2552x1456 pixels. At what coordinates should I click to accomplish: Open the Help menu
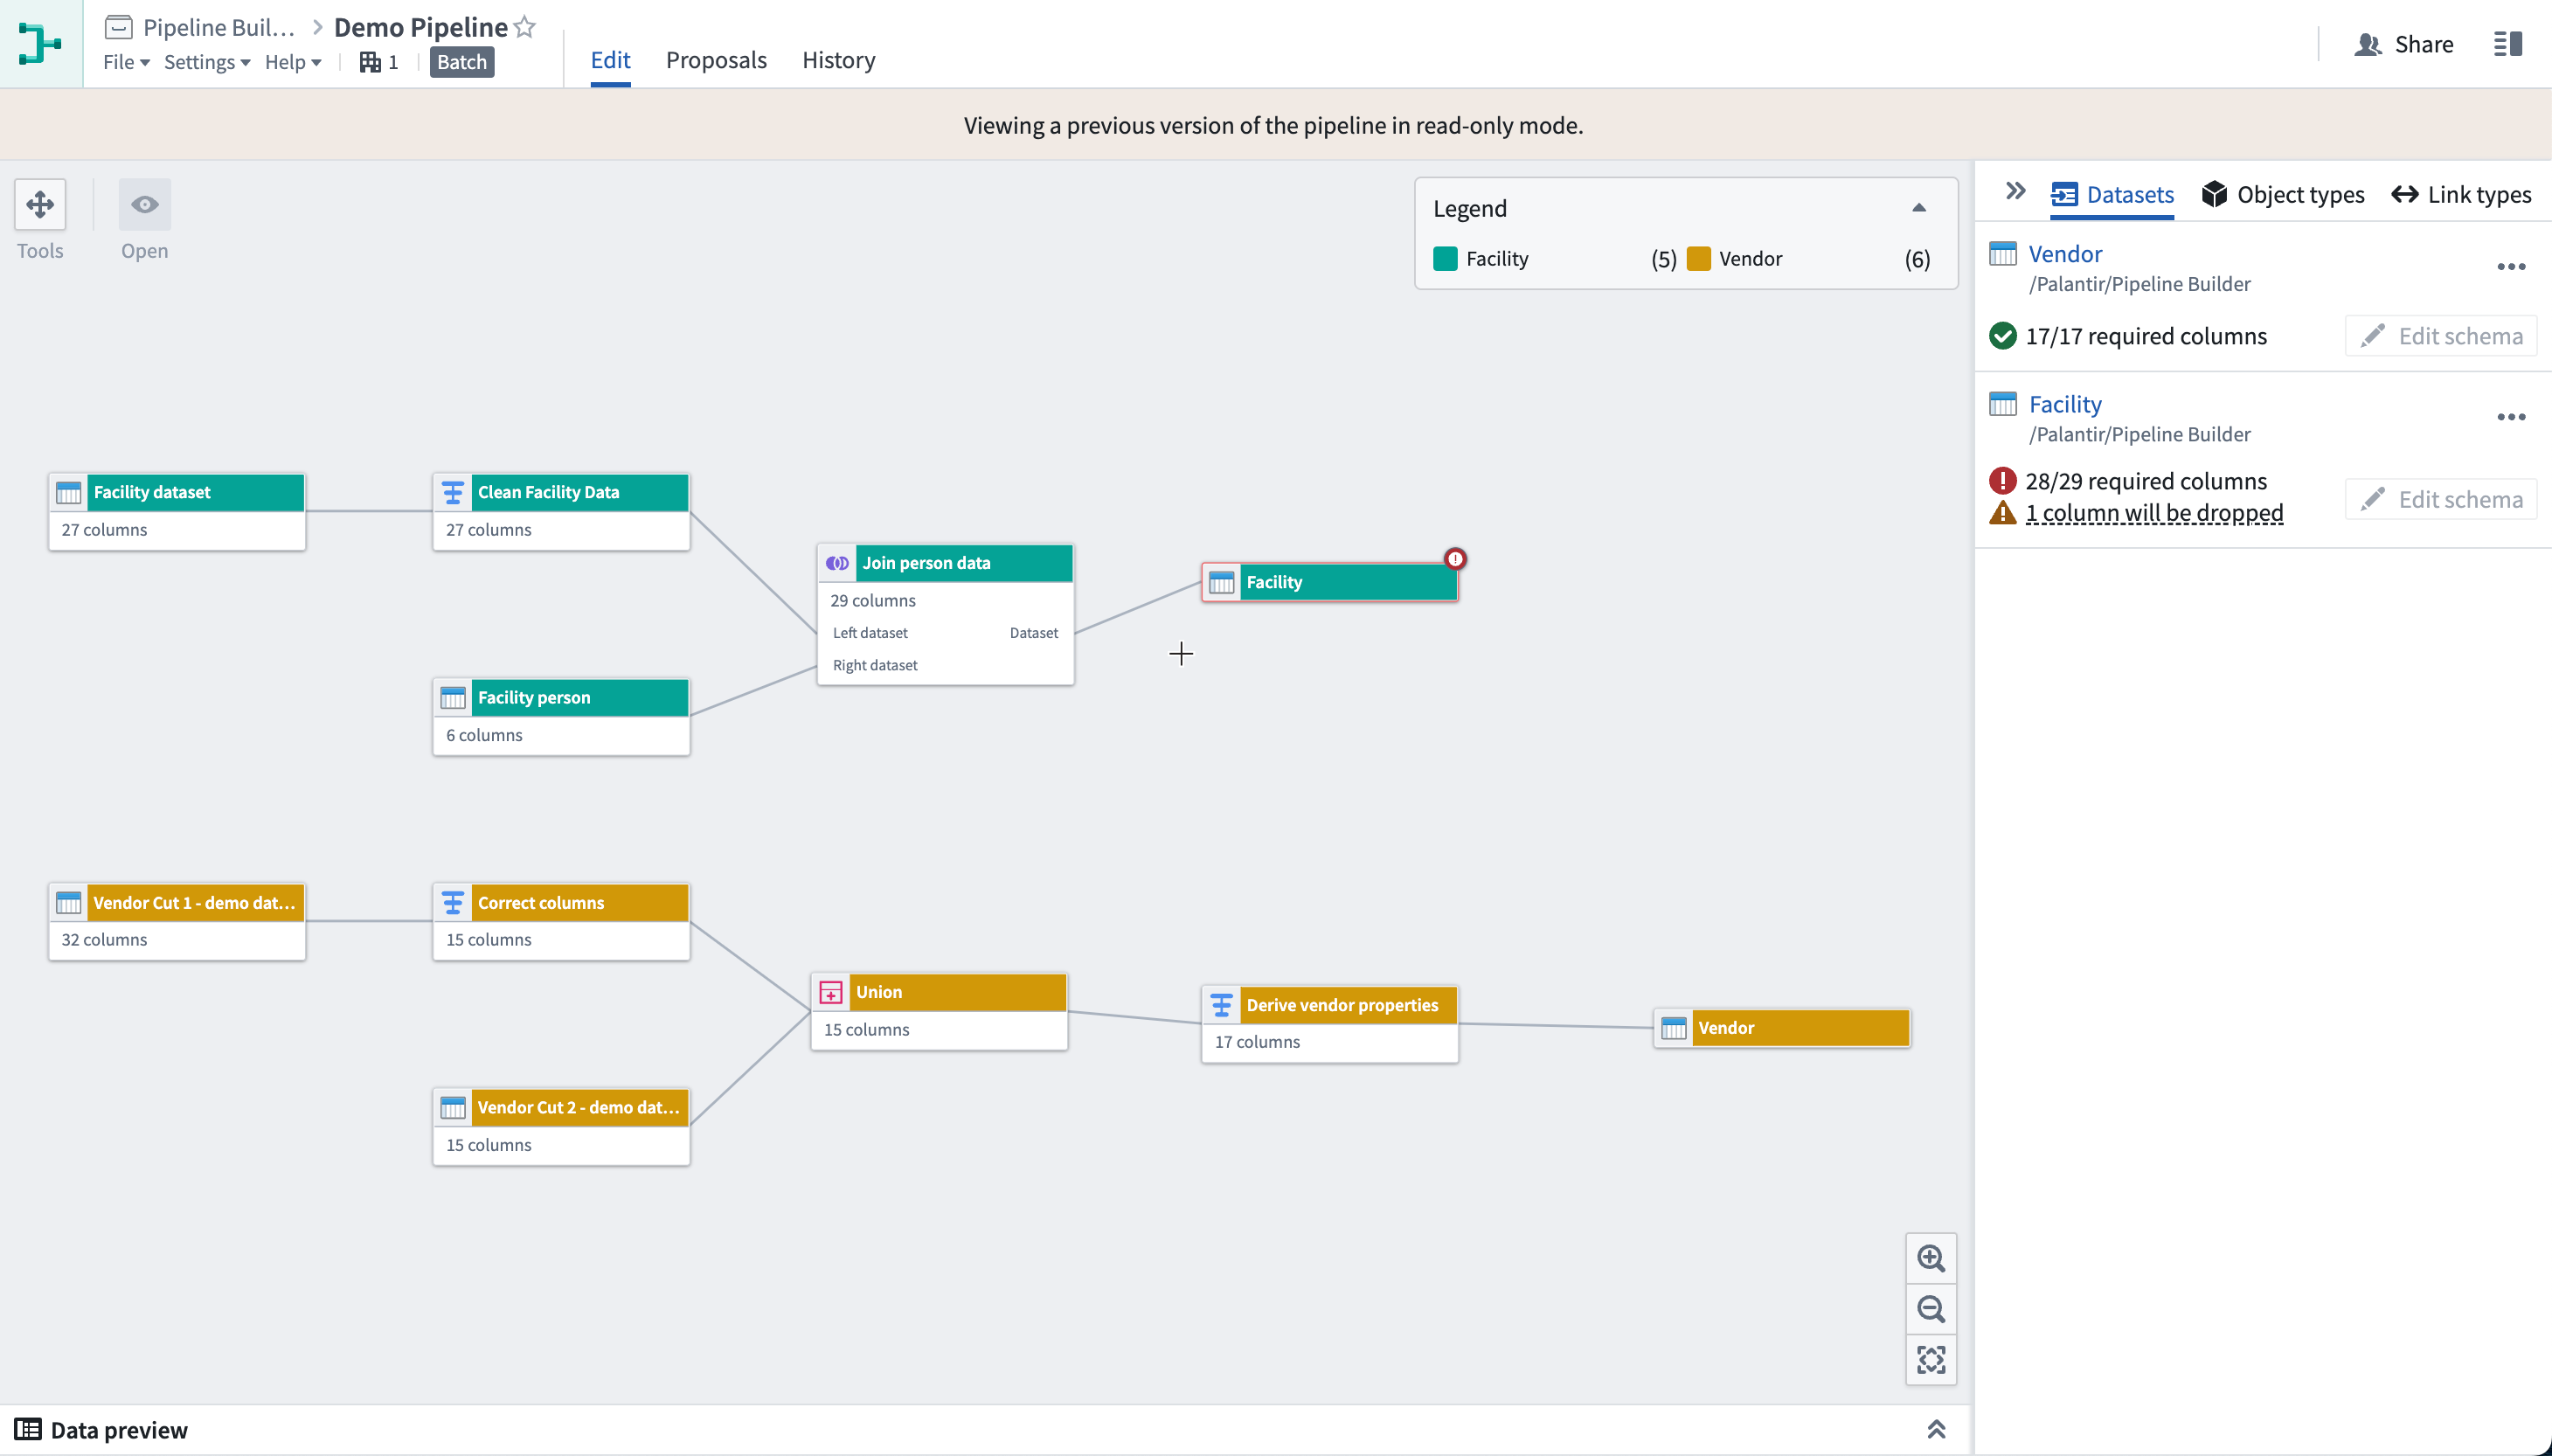pos(293,62)
